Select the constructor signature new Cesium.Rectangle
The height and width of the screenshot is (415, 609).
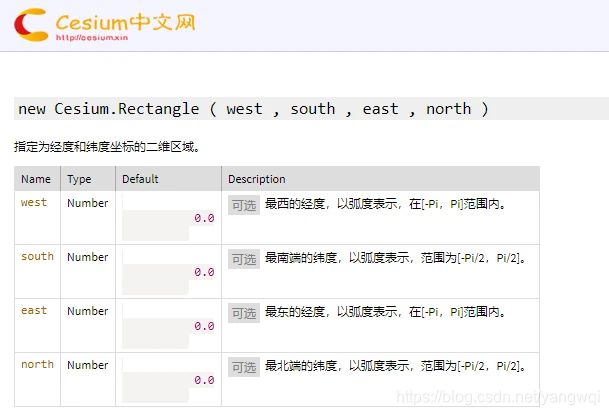coord(253,109)
